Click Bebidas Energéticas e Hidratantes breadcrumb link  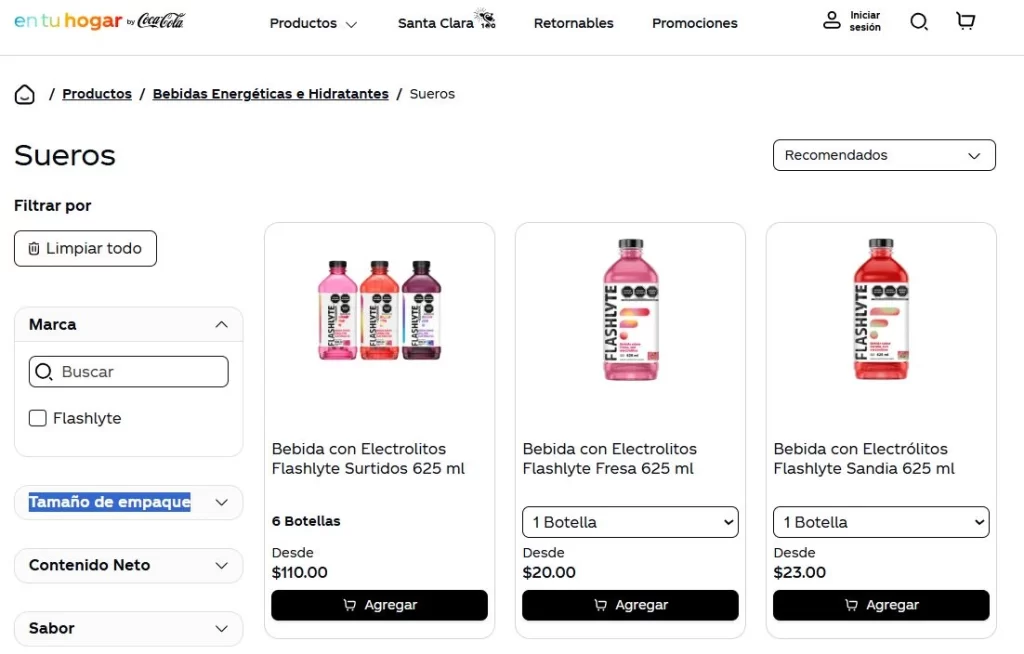[270, 94]
